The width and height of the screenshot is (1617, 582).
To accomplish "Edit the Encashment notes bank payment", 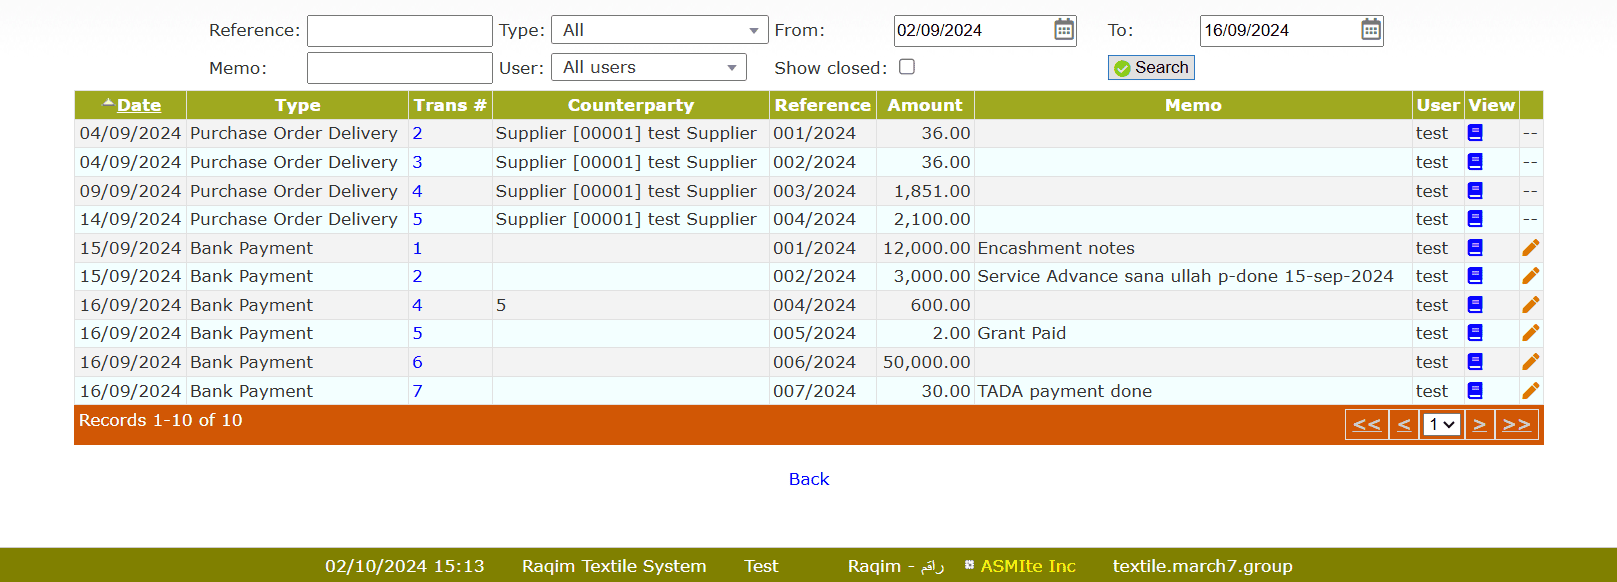I will coord(1530,248).
